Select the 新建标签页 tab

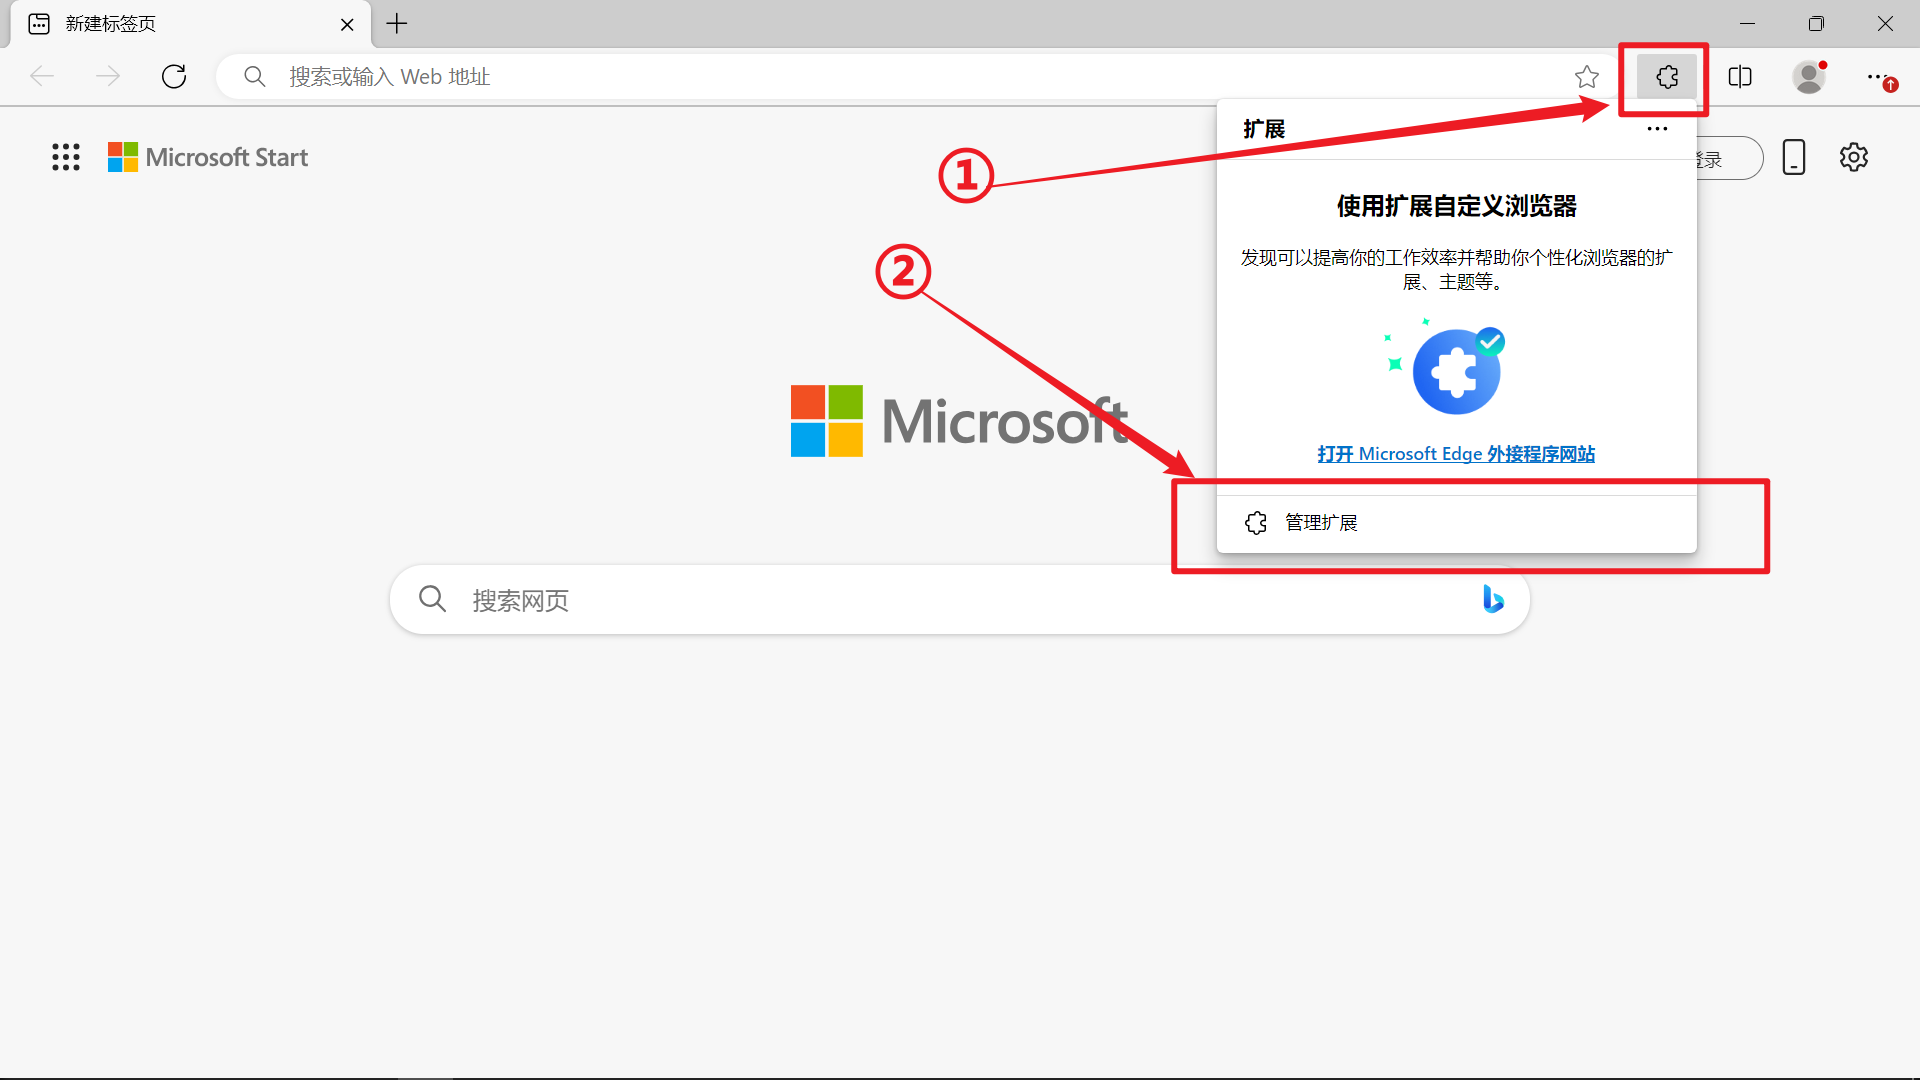[x=190, y=24]
